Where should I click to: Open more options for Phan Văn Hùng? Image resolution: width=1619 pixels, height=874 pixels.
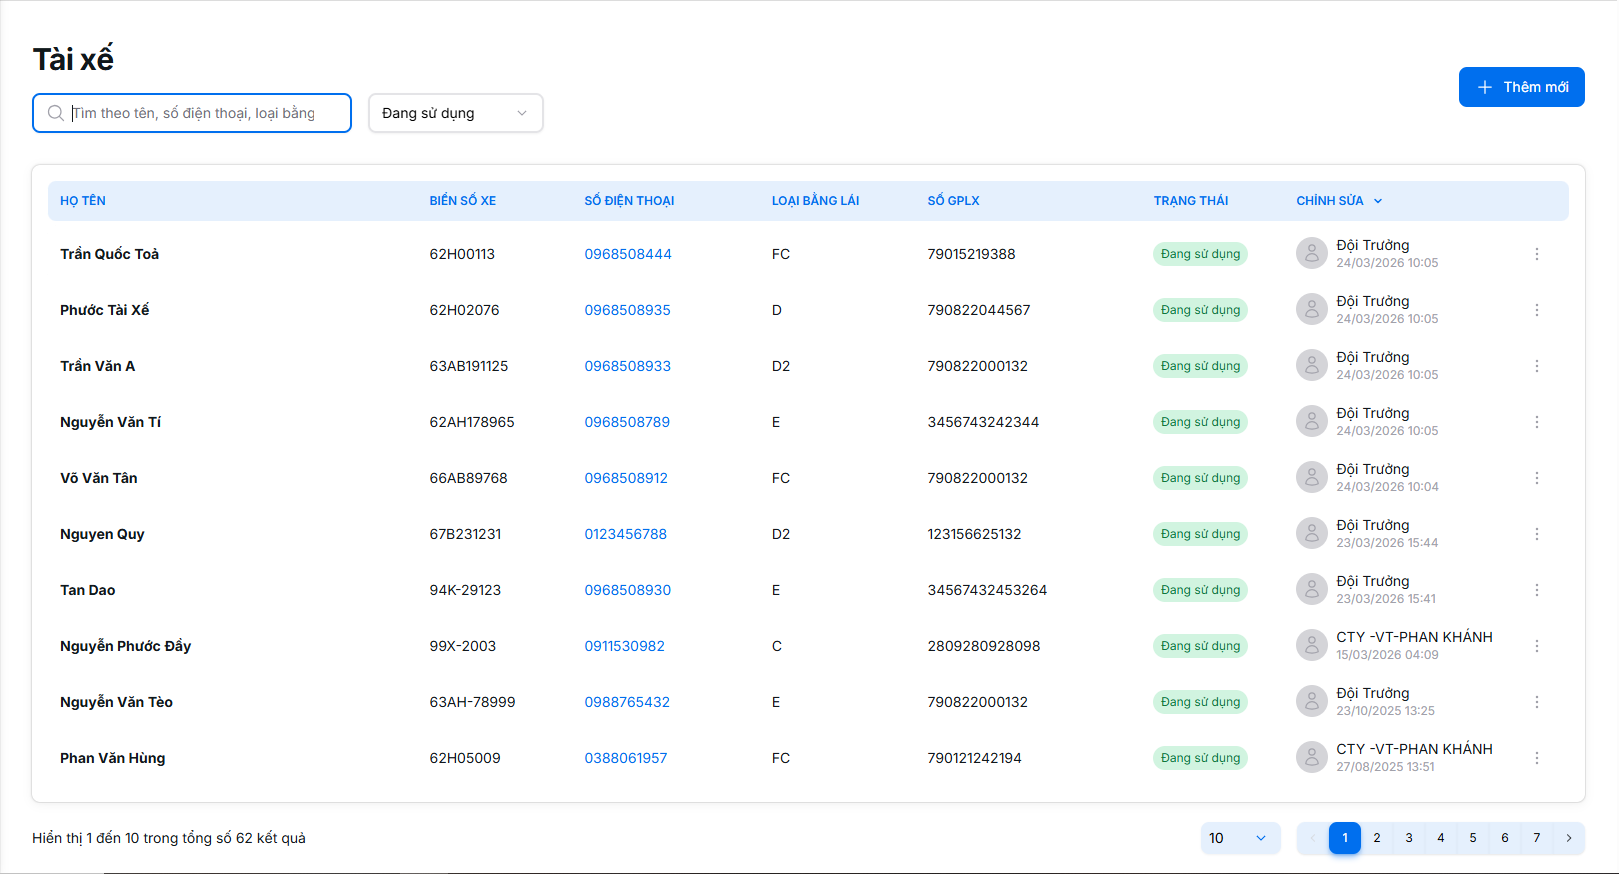coord(1536,758)
